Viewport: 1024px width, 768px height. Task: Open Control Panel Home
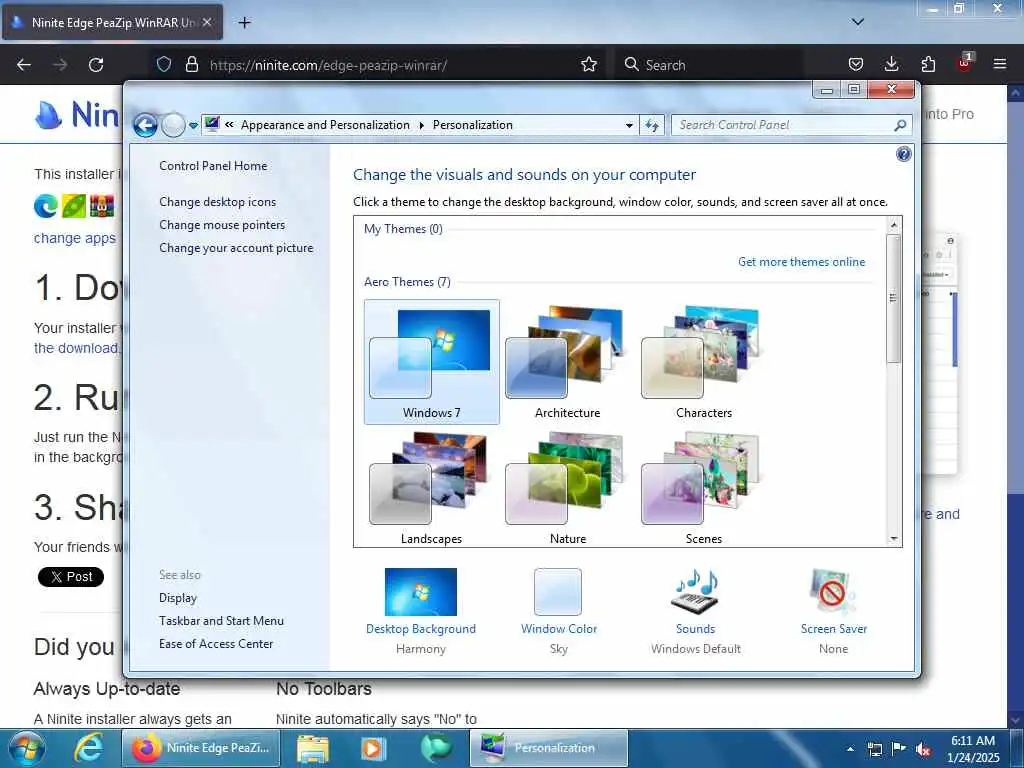(213, 166)
